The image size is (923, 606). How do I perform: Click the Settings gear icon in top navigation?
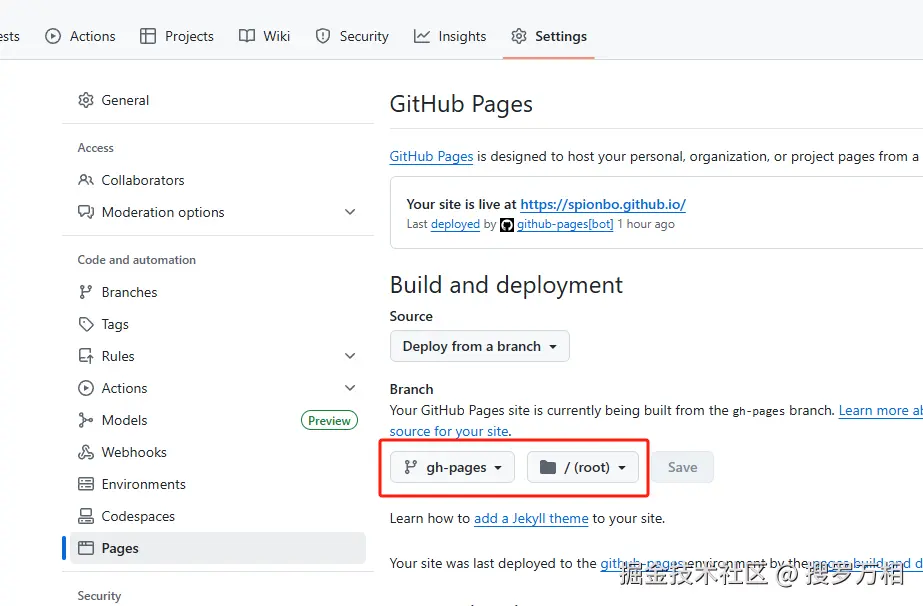pyautogui.click(x=519, y=36)
